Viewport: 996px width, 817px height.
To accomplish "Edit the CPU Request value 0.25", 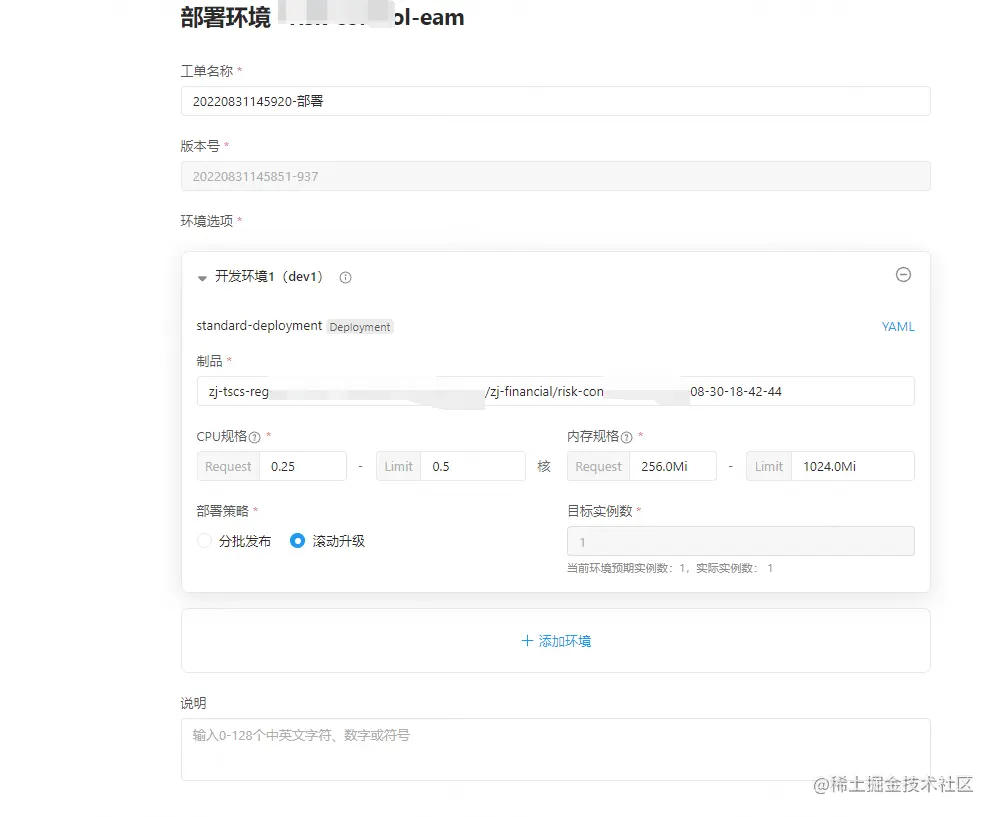I will pyautogui.click(x=304, y=466).
